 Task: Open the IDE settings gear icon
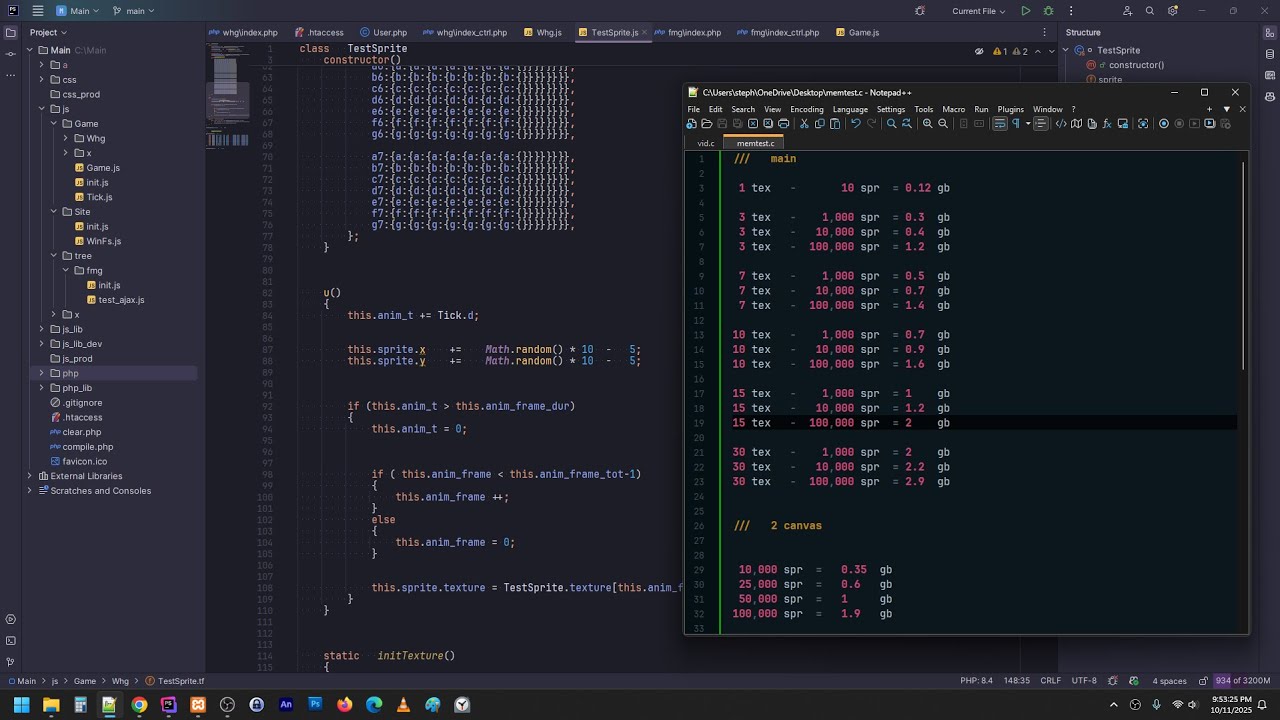click(1173, 11)
